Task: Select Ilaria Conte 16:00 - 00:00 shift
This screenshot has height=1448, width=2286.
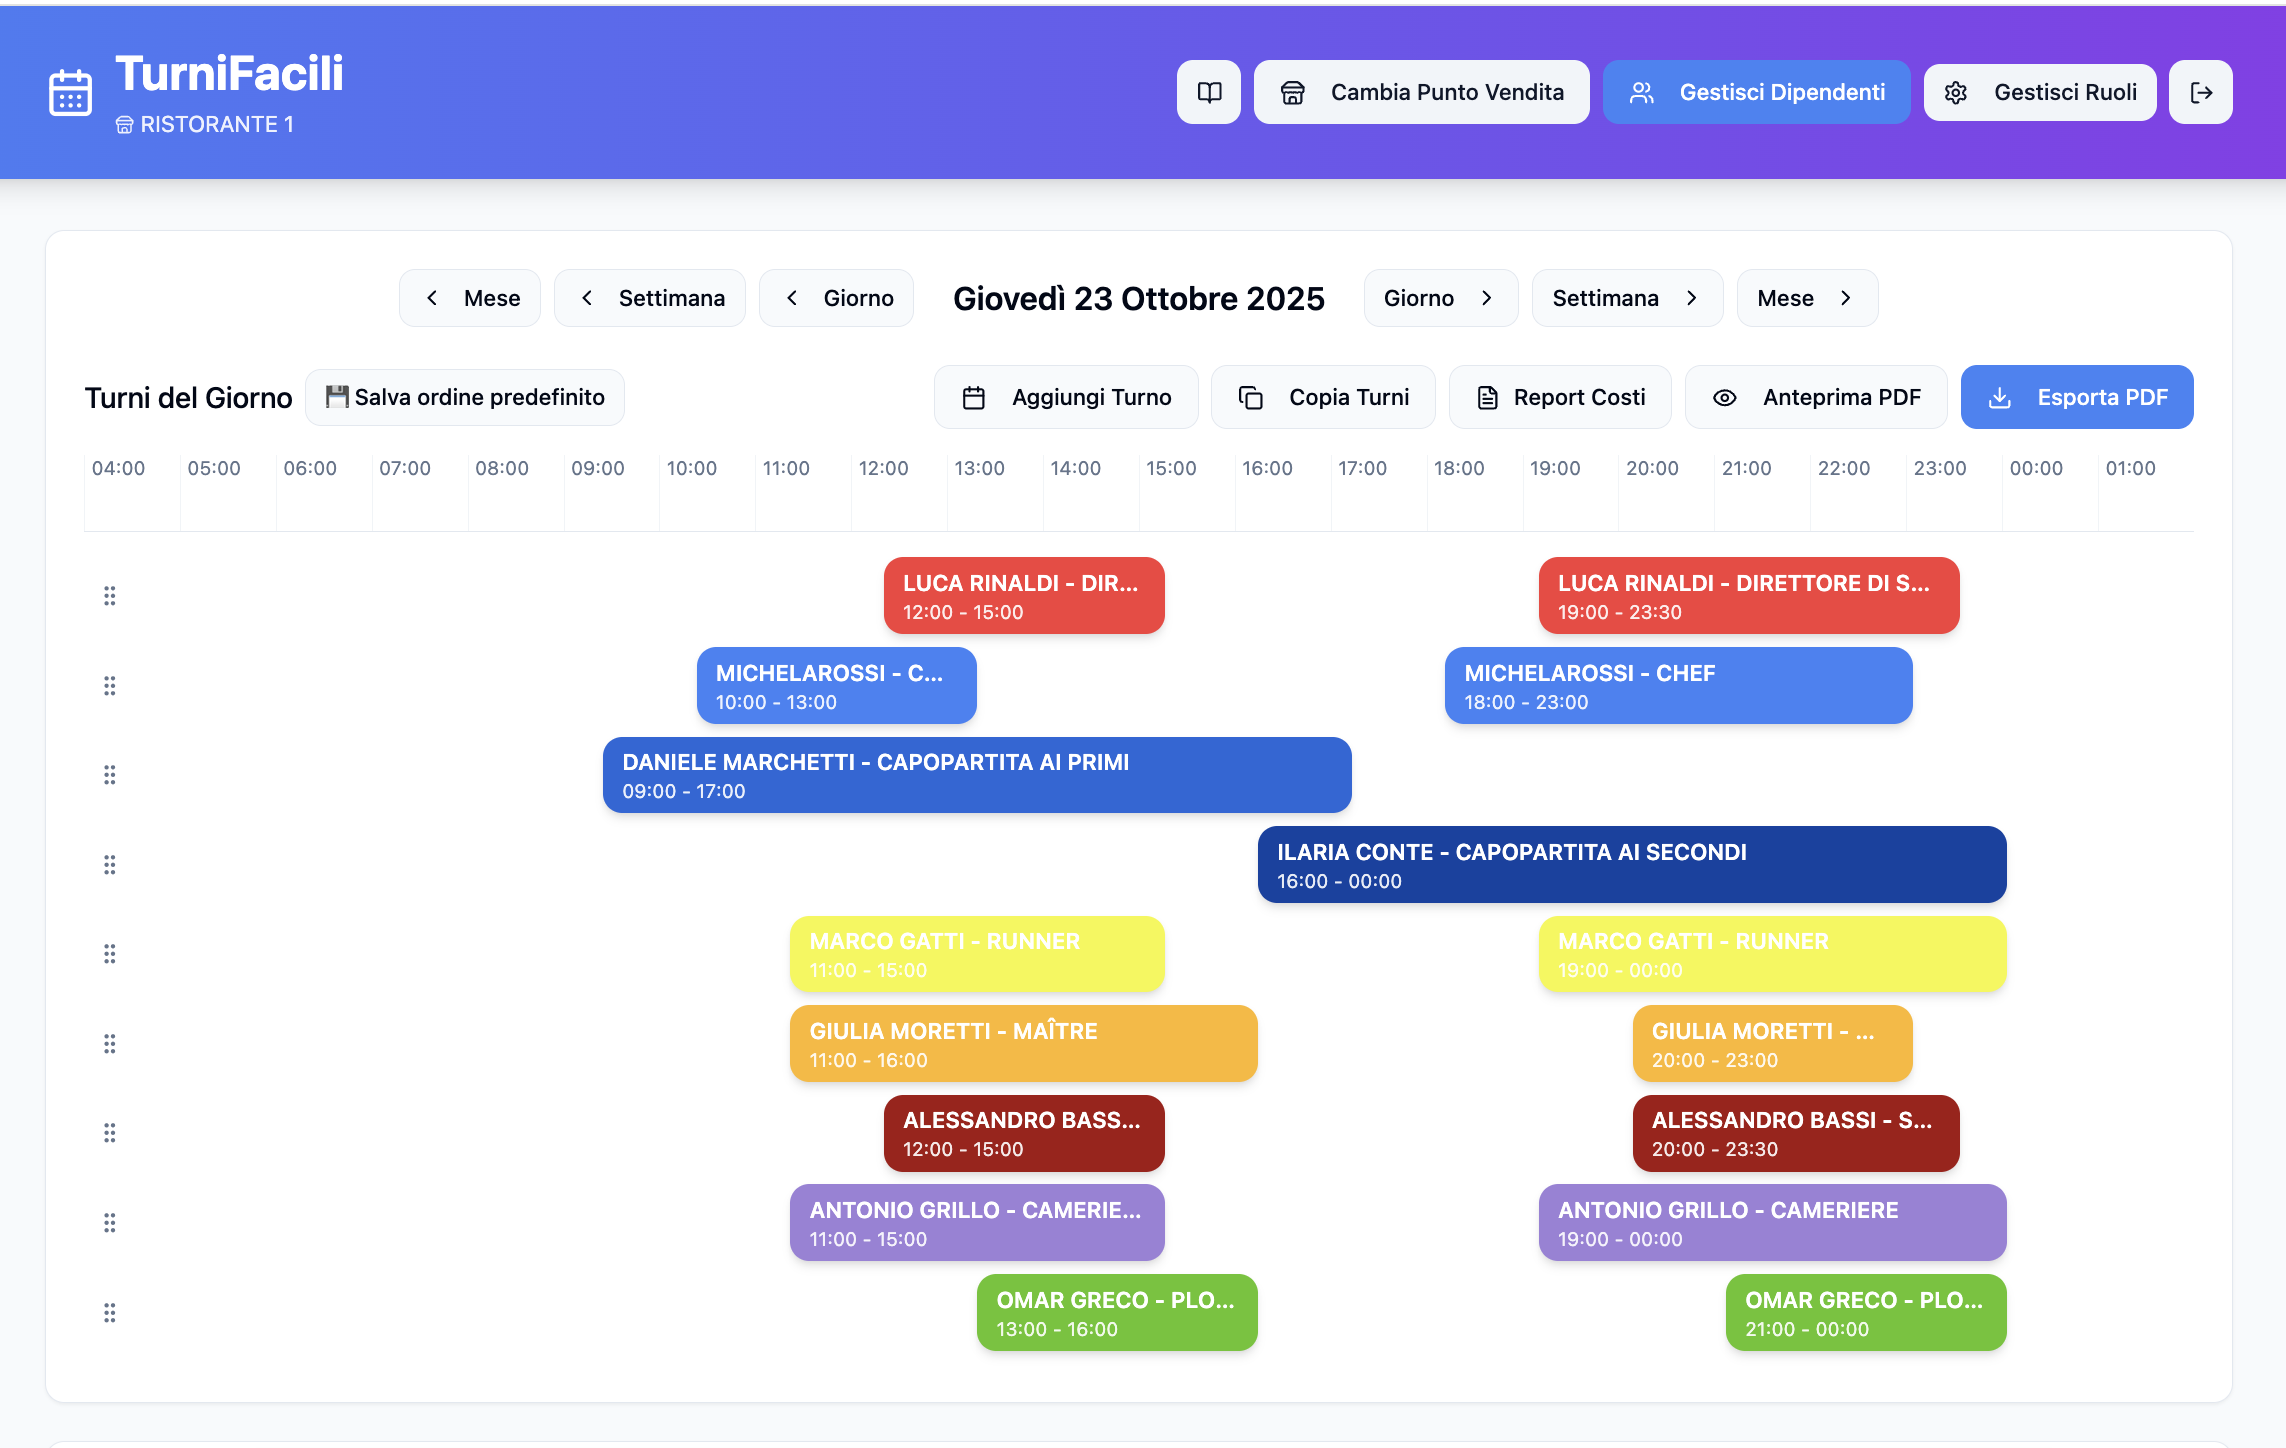Action: [1632, 865]
